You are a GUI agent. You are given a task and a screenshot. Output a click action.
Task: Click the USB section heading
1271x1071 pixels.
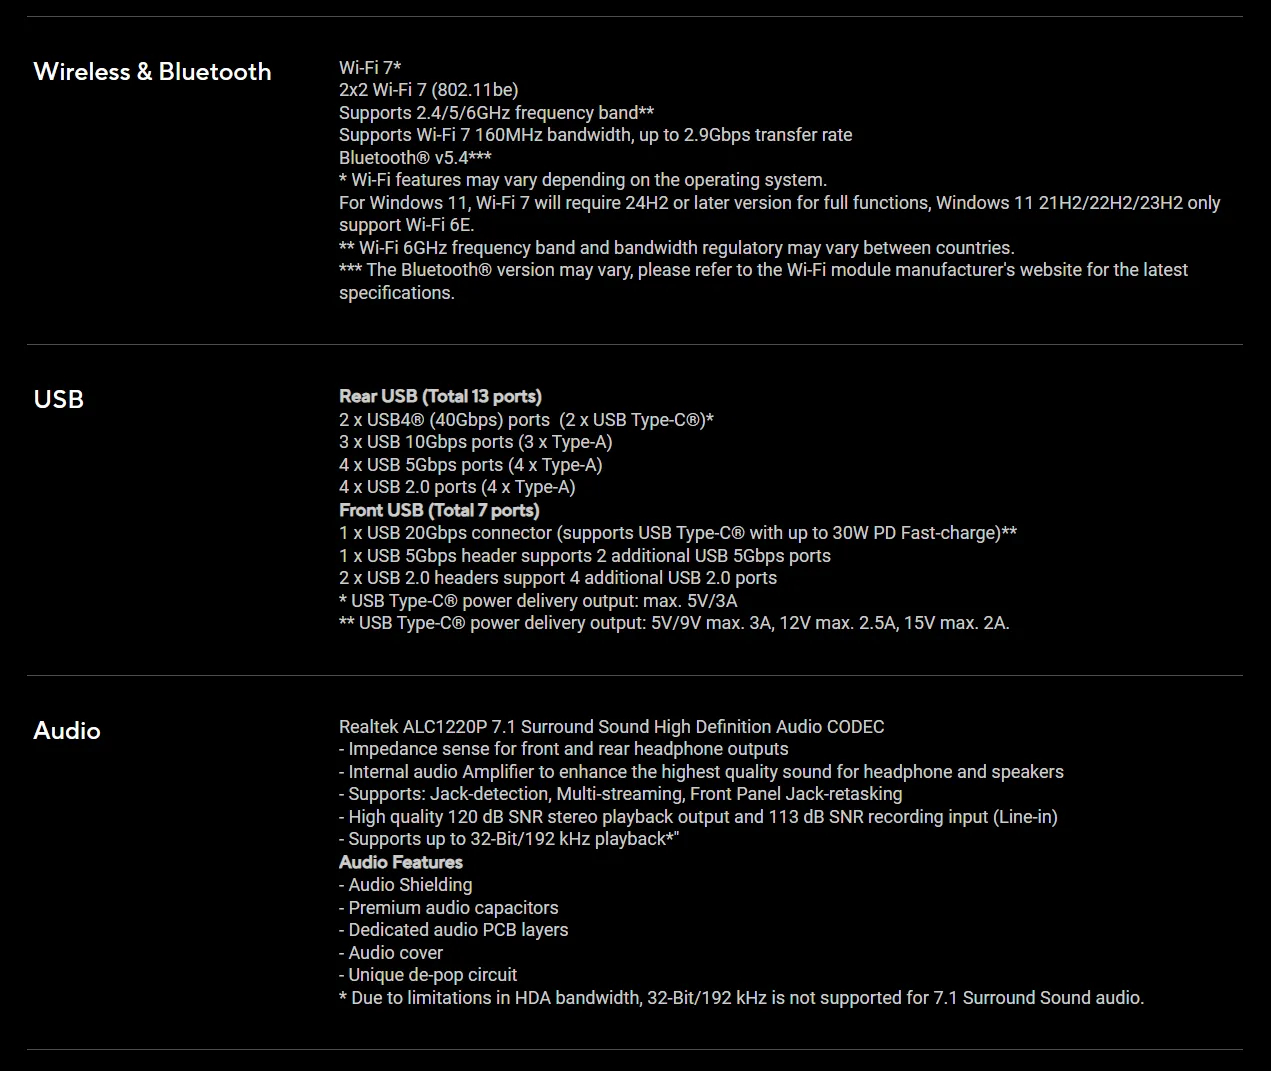click(x=59, y=400)
